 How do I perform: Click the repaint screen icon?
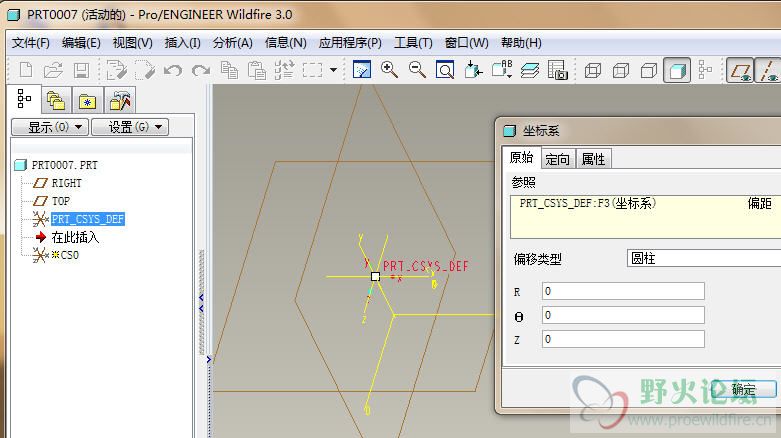click(362, 70)
